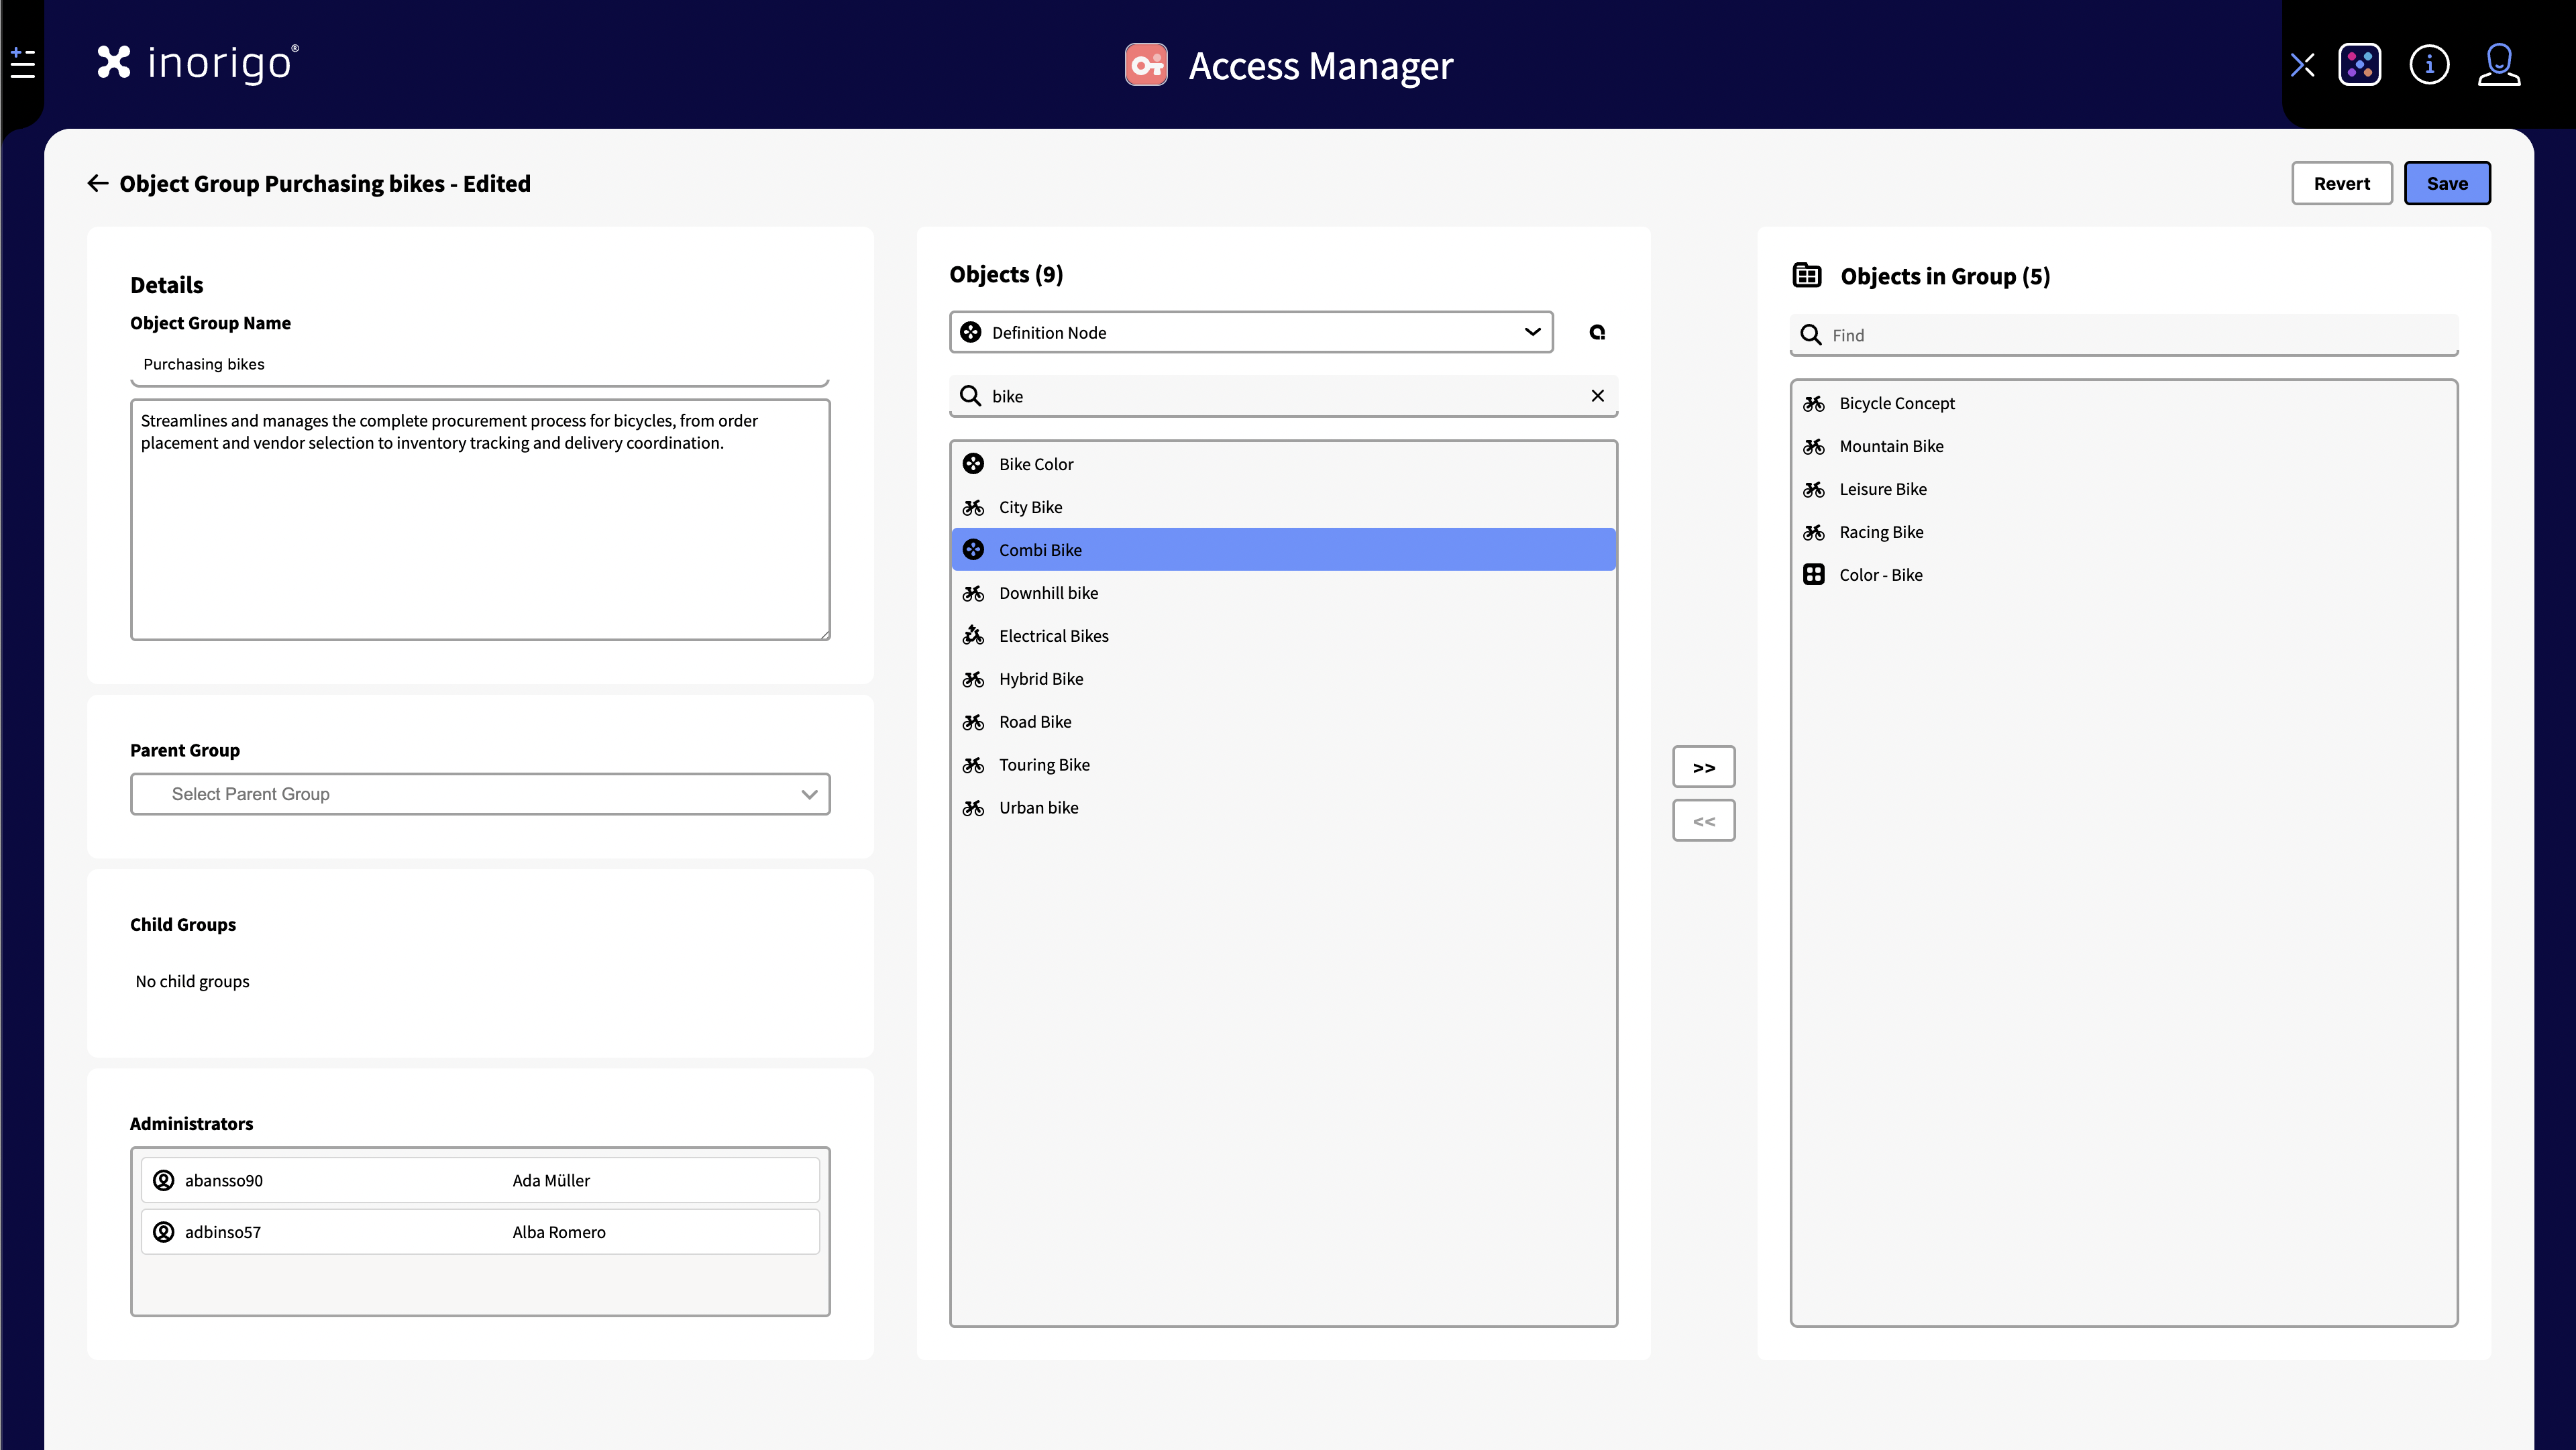Click the info circle icon in header

click(2429, 65)
